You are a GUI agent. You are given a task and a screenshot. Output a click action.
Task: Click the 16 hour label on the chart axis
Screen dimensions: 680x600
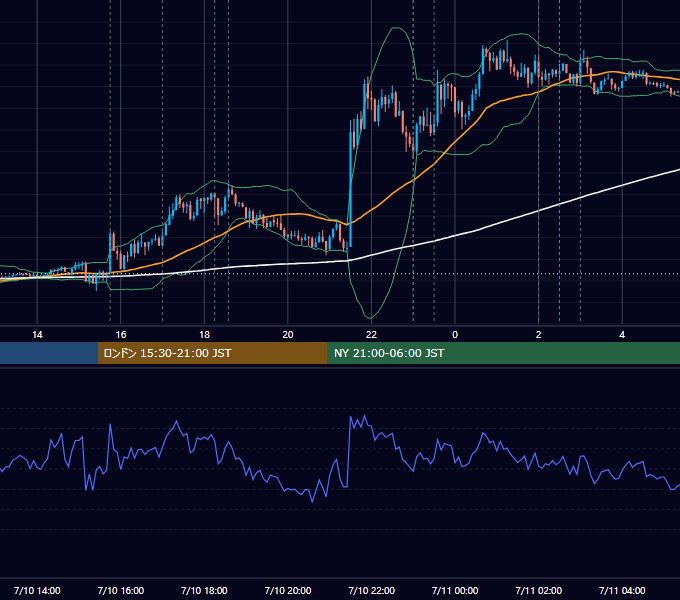pyautogui.click(x=121, y=335)
